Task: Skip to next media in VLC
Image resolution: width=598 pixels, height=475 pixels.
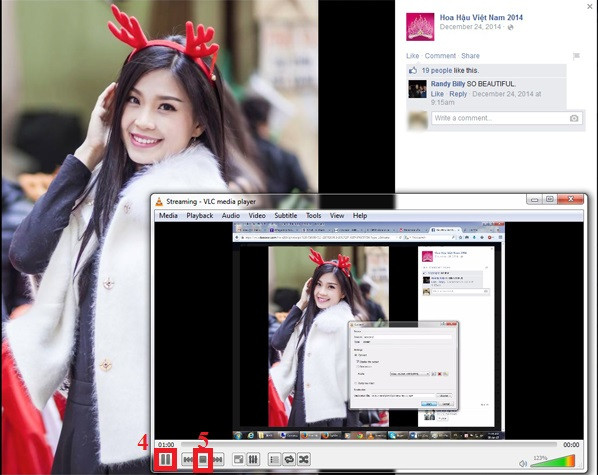Action: point(218,460)
